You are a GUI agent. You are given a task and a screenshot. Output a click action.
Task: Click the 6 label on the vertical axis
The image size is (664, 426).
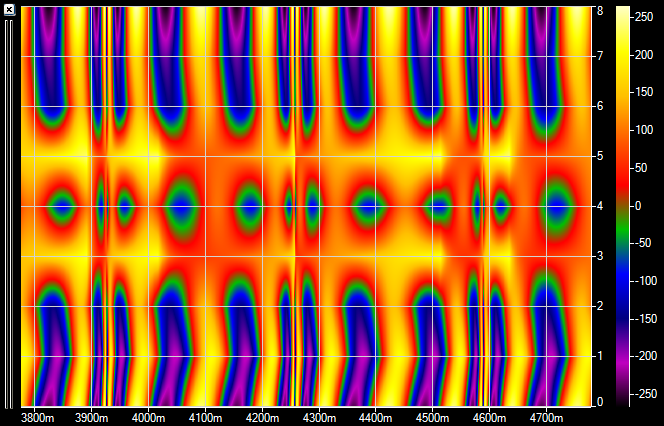point(600,106)
